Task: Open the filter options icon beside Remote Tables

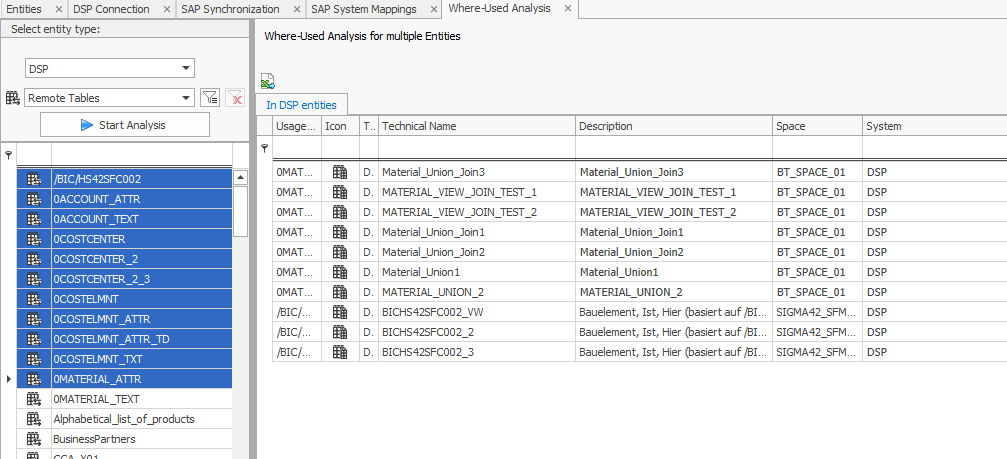Action: click(210, 98)
